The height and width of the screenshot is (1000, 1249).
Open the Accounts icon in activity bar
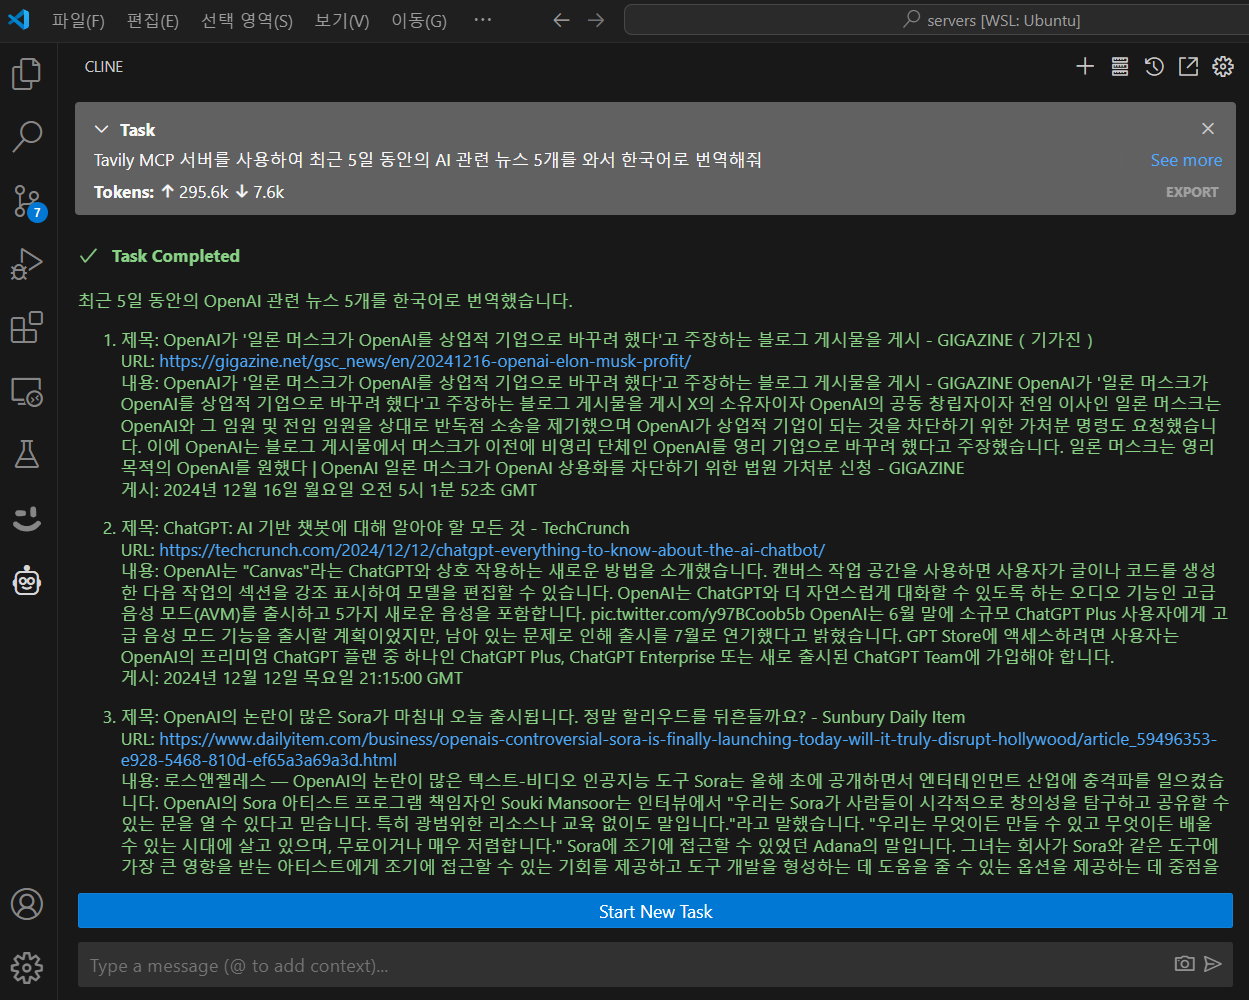(x=27, y=904)
